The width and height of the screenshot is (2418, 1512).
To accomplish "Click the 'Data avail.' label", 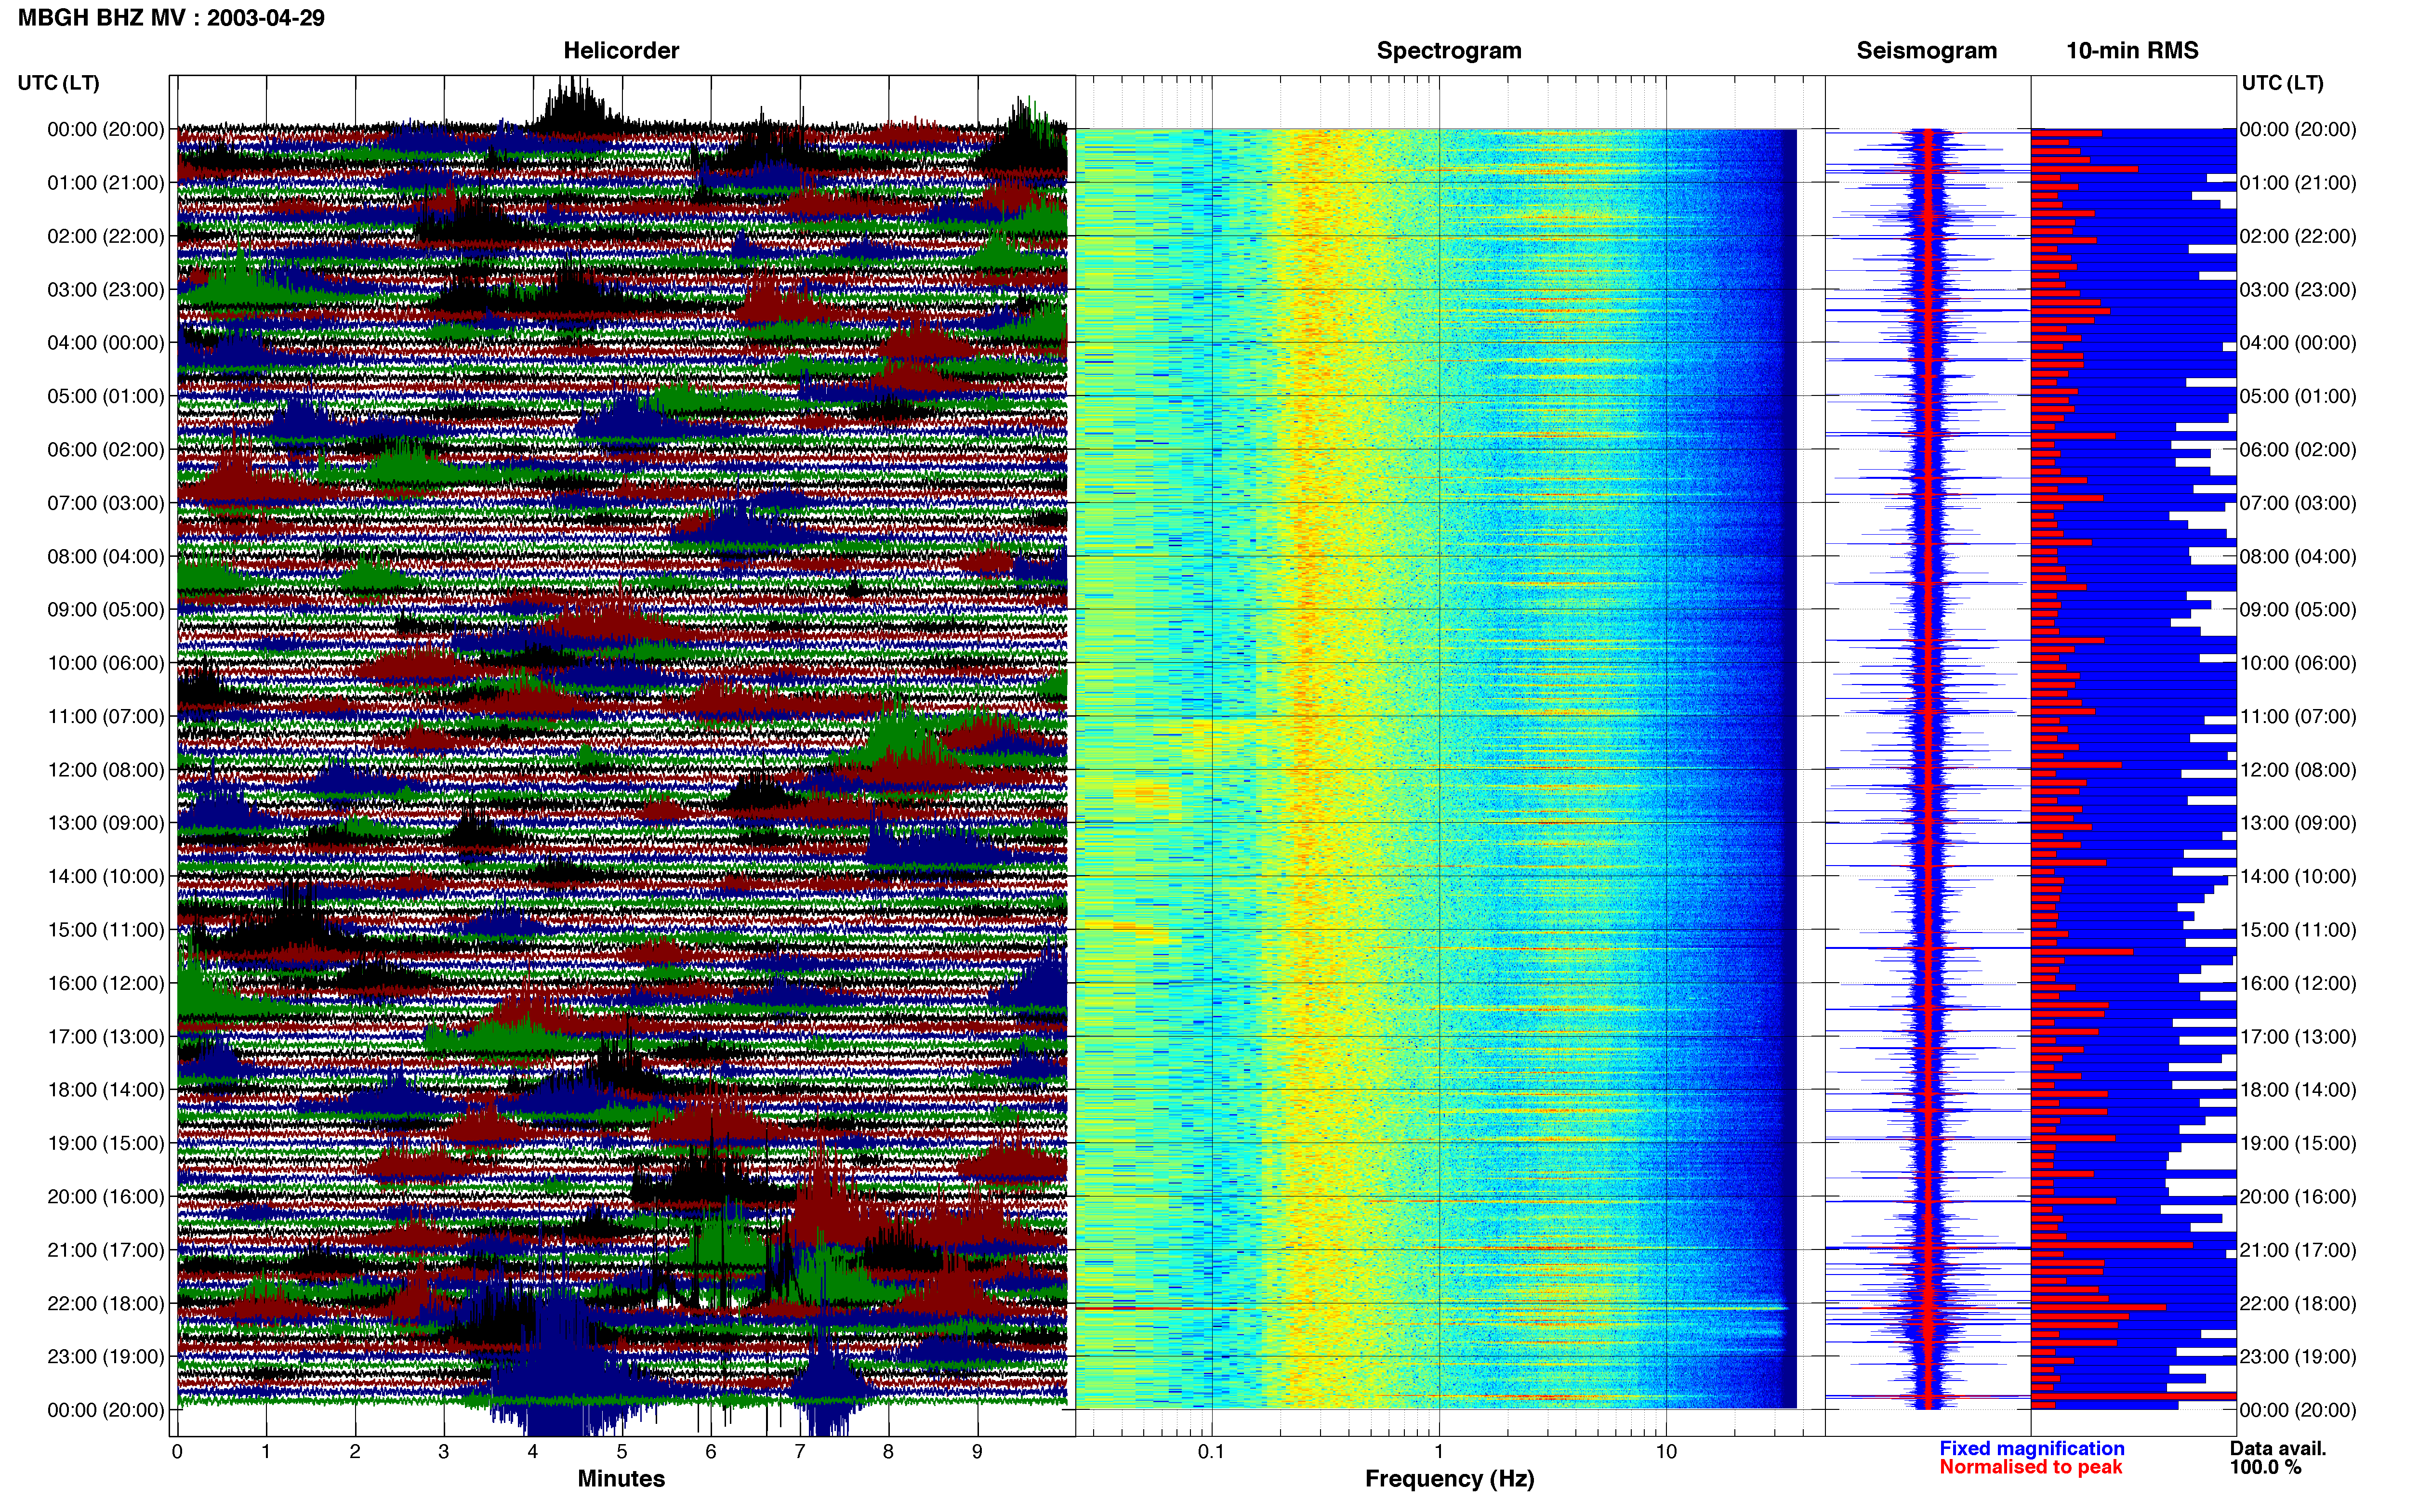I will [2278, 1449].
